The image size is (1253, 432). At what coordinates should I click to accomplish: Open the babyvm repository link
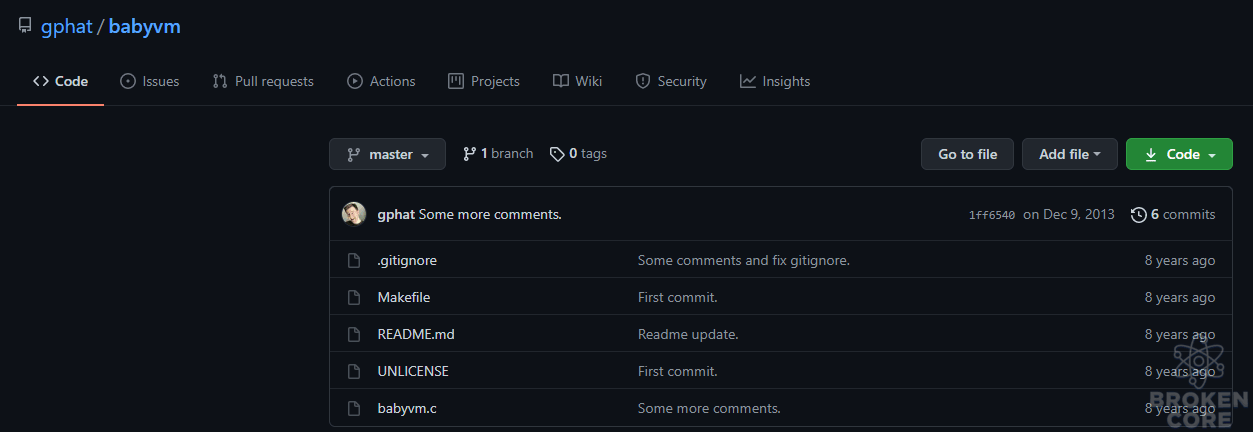pos(144,27)
